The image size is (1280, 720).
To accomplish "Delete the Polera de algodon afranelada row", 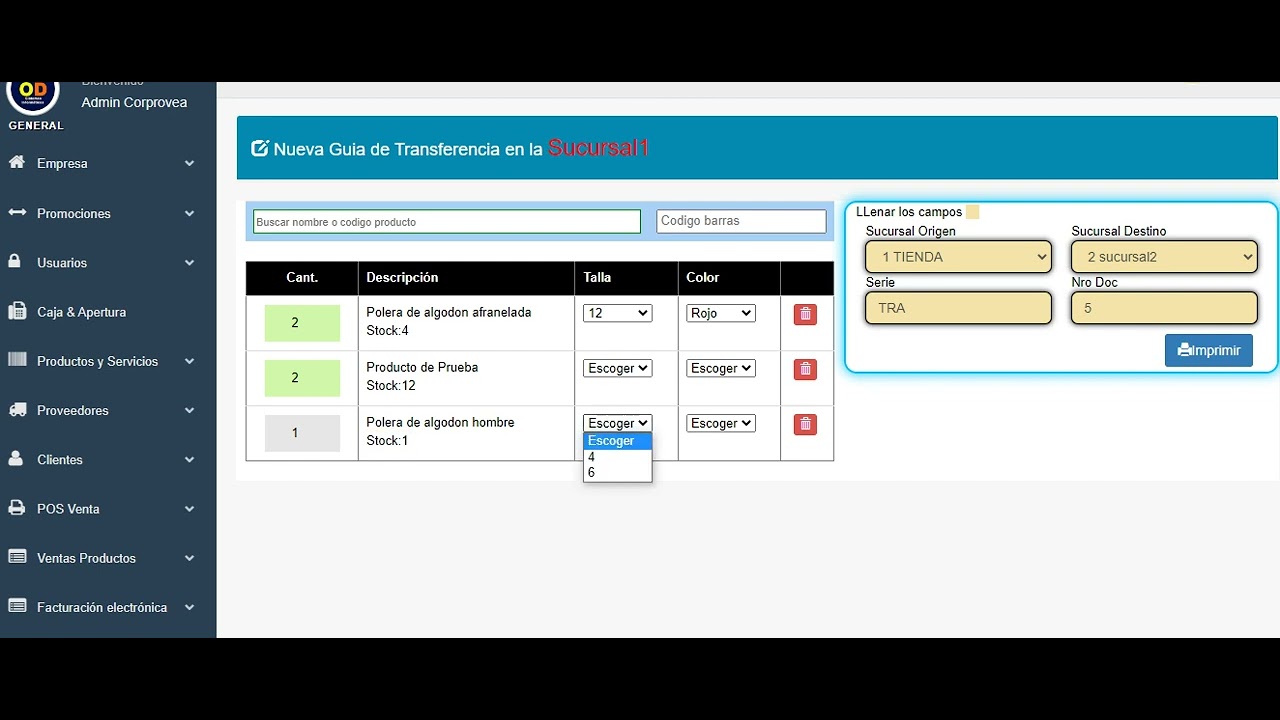I will [x=805, y=314].
